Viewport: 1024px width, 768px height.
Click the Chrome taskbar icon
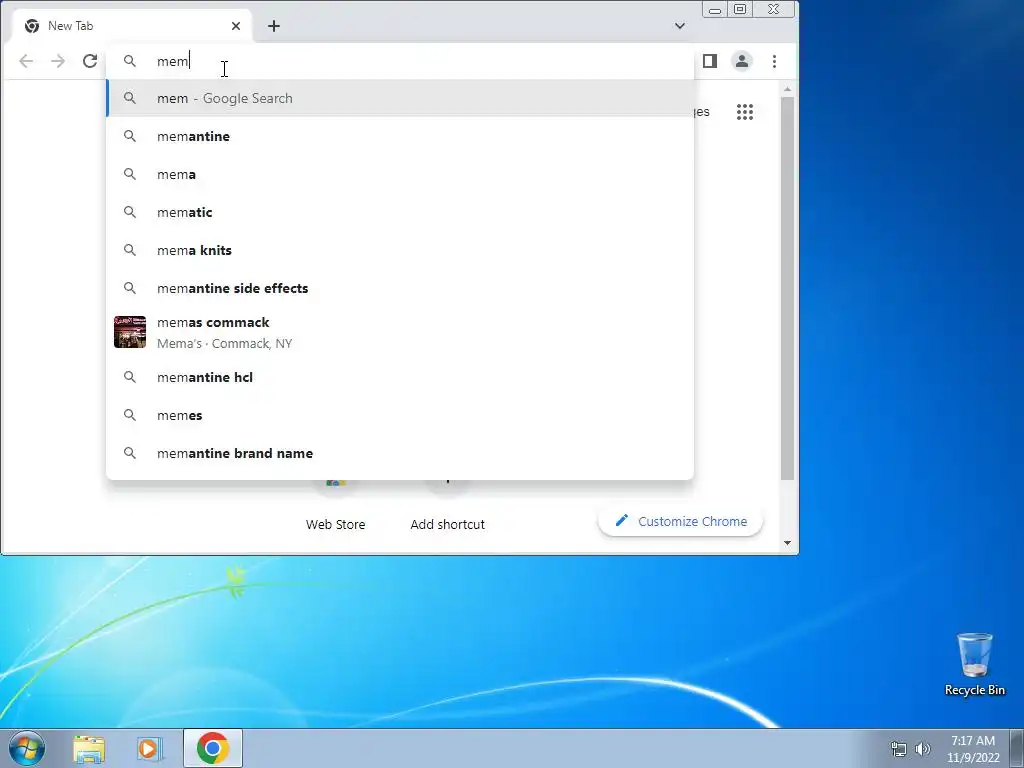[x=213, y=748]
